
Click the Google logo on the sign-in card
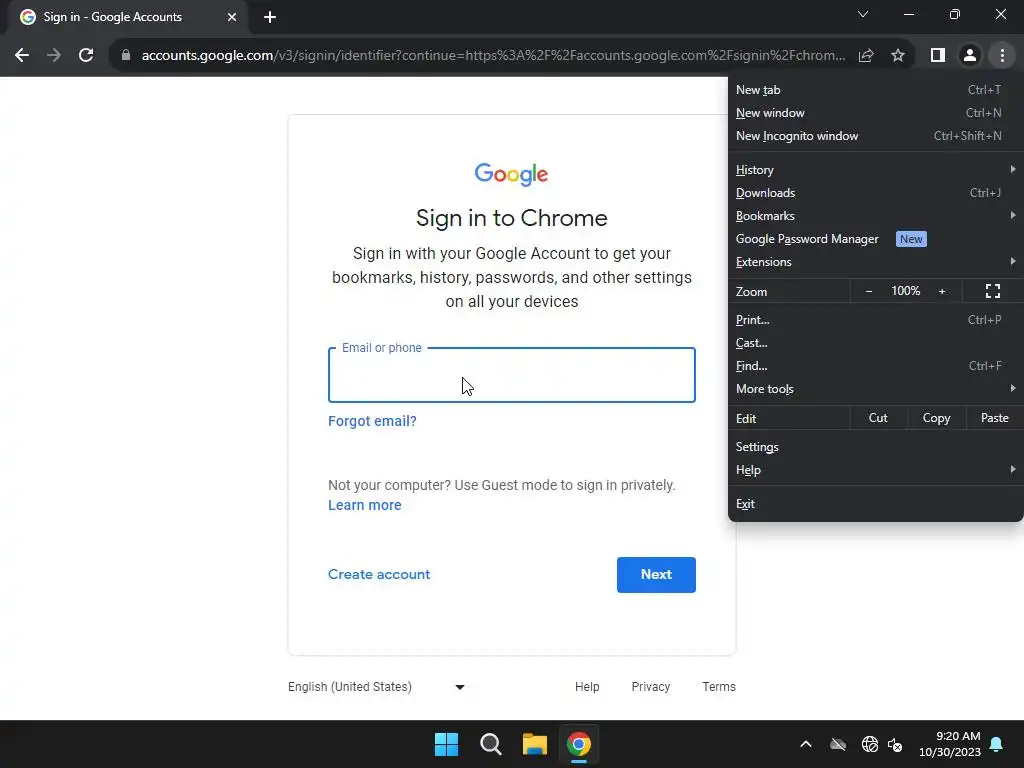tap(511, 174)
